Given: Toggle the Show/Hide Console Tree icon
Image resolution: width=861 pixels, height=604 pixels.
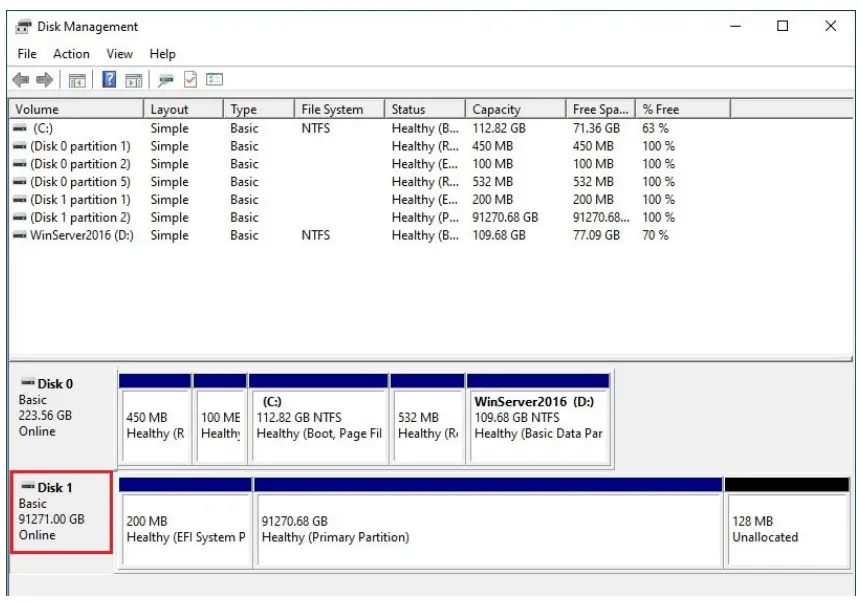Looking at the screenshot, I should click(x=77, y=80).
